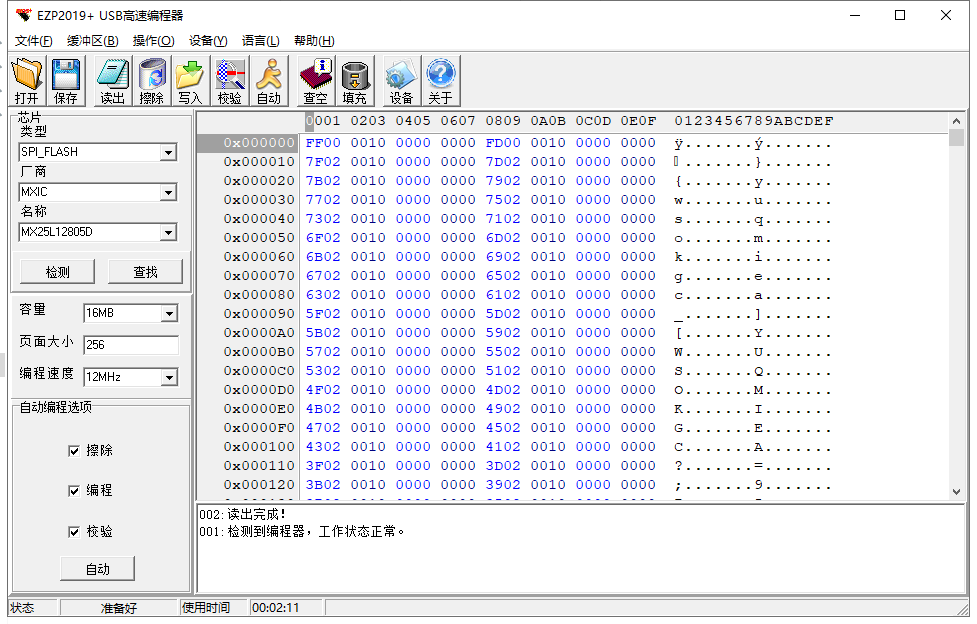Select the 页面大小 field showing 256
This screenshot has height=624, width=977.
click(x=130, y=344)
